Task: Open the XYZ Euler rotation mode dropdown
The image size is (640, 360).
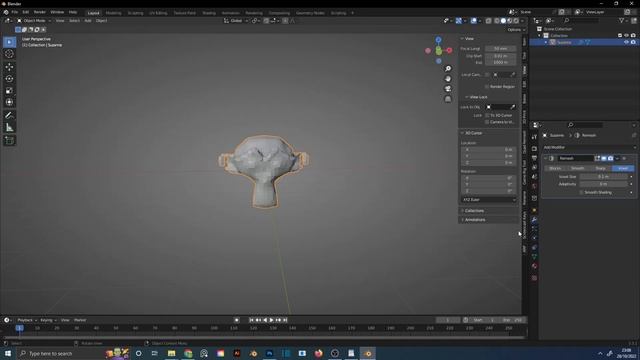Action: pos(489,200)
